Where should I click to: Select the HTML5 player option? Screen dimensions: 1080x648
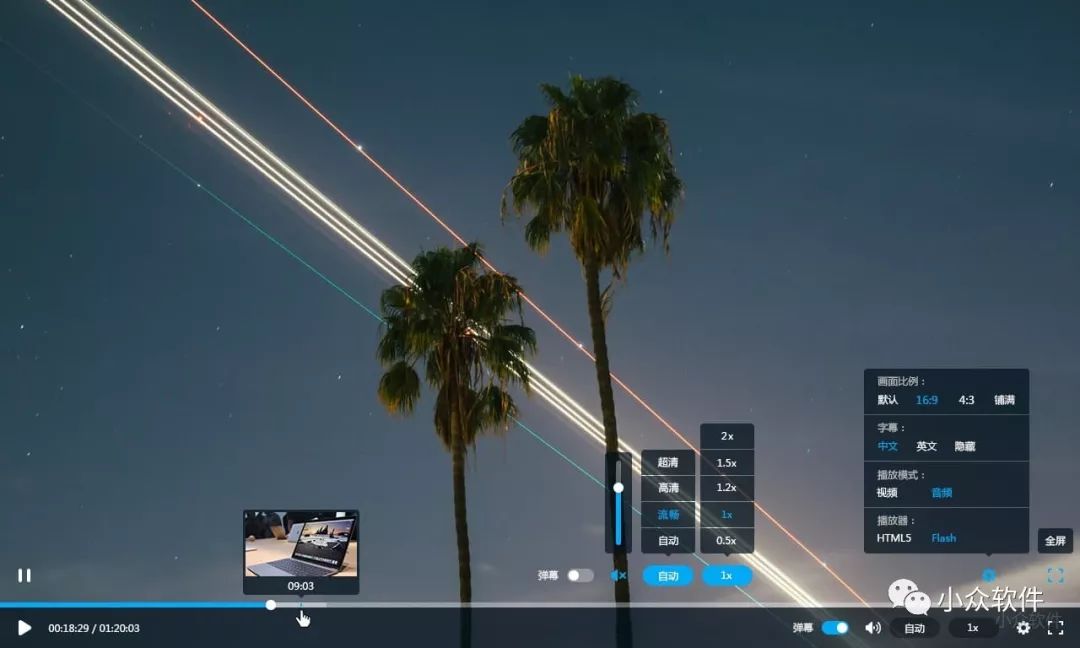tap(894, 538)
